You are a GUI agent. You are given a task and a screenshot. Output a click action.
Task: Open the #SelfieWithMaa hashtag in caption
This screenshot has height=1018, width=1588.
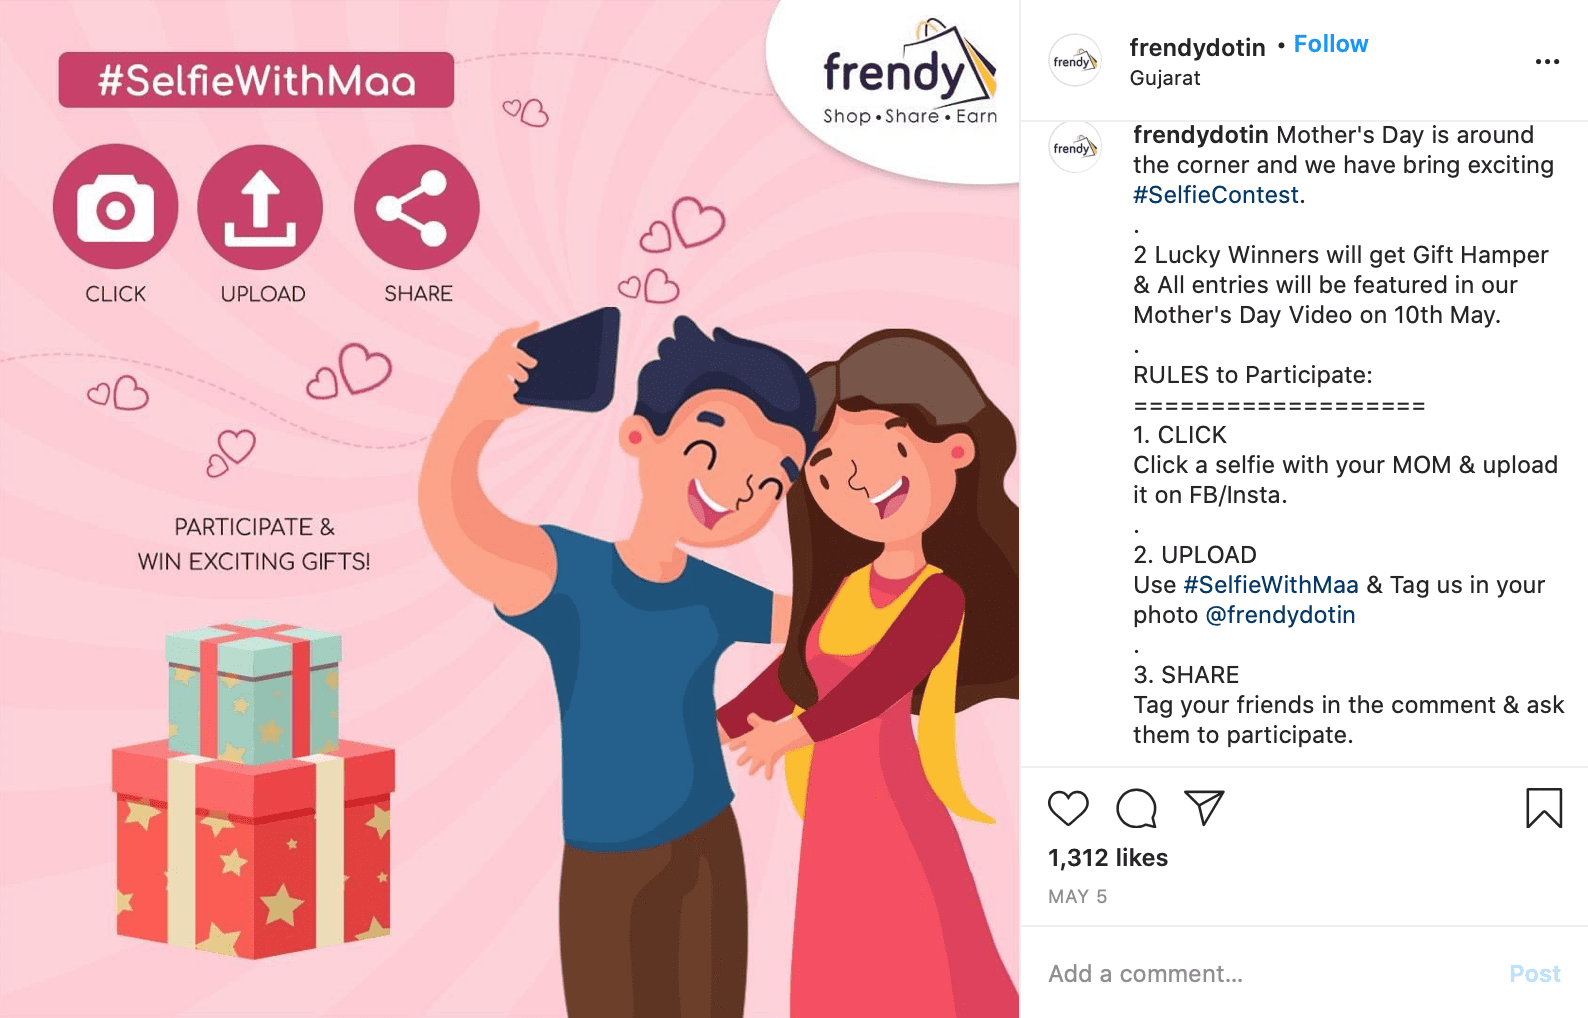tap(1270, 585)
